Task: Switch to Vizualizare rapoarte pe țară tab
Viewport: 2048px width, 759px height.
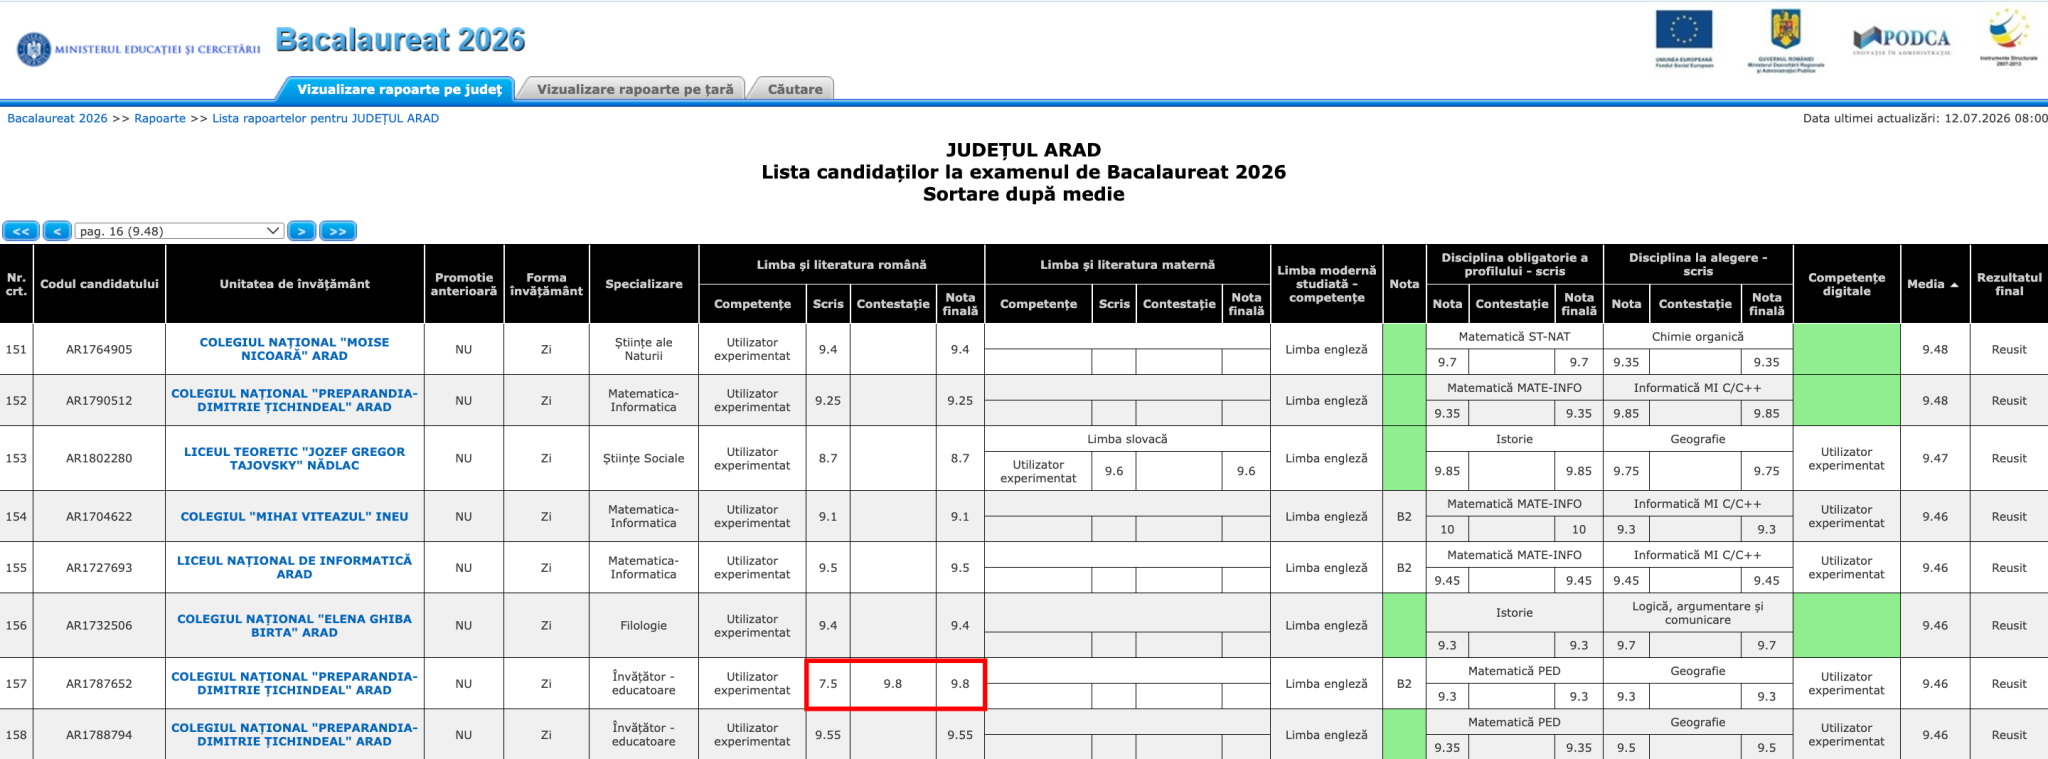Action: pyautogui.click(x=635, y=89)
